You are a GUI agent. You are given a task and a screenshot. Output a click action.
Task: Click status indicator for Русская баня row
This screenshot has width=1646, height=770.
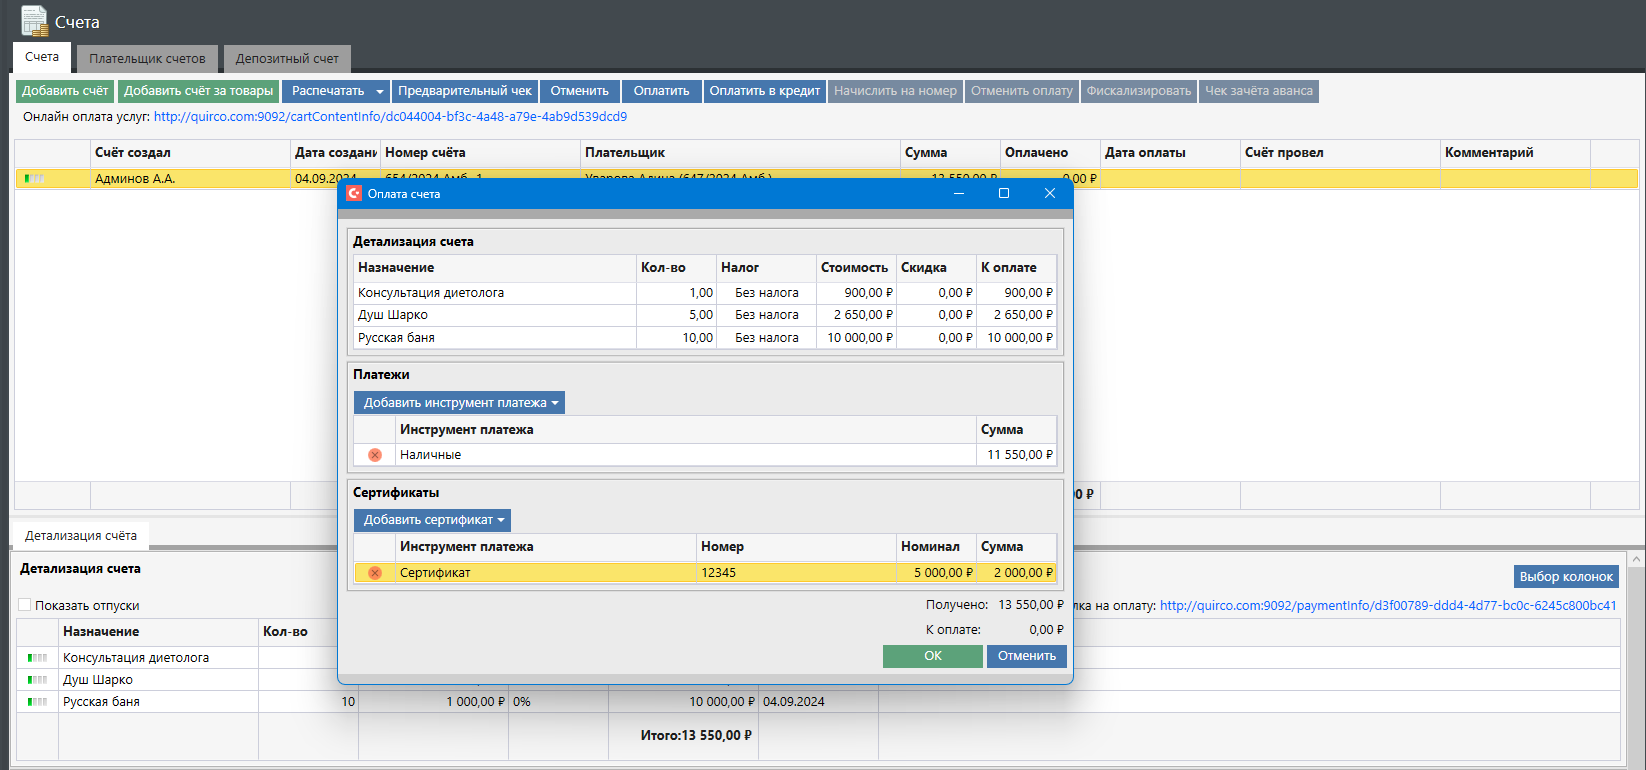pos(37,702)
